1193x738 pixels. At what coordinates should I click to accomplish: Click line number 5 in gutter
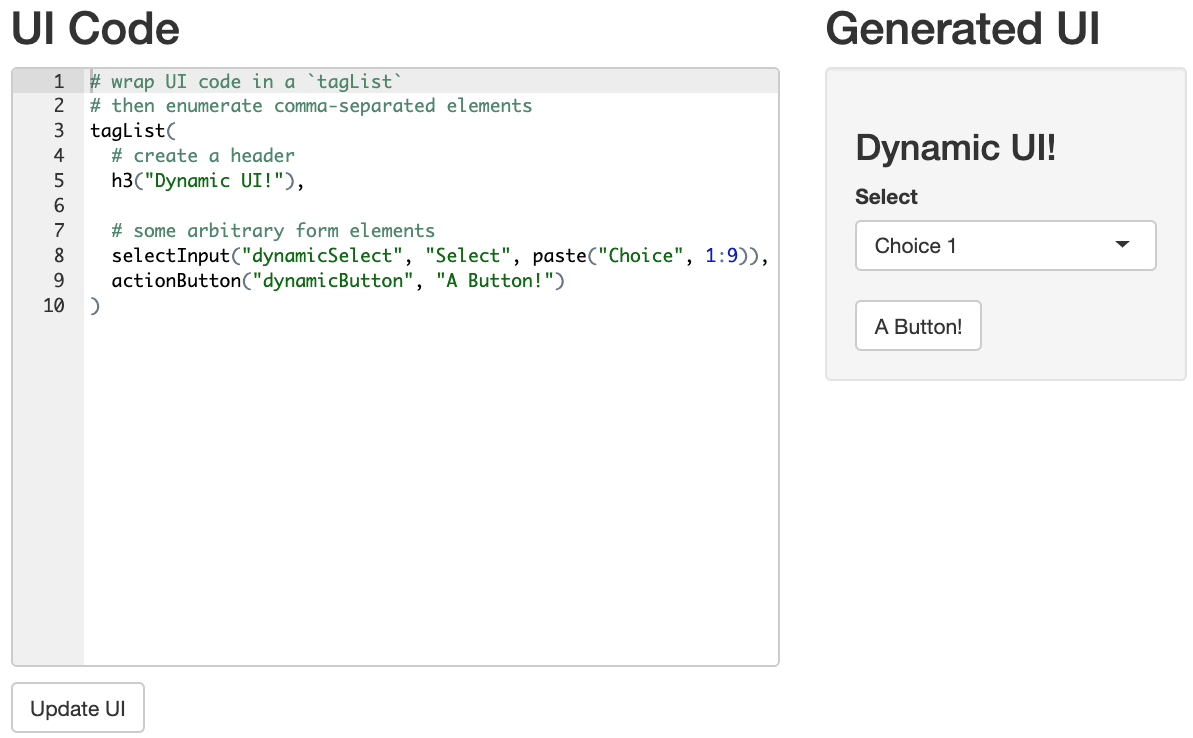tap(59, 181)
